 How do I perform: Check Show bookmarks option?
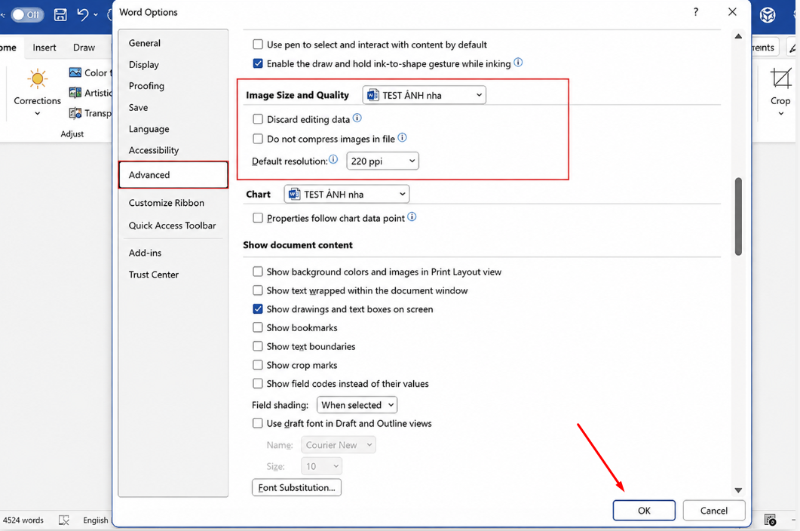(x=258, y=327)
